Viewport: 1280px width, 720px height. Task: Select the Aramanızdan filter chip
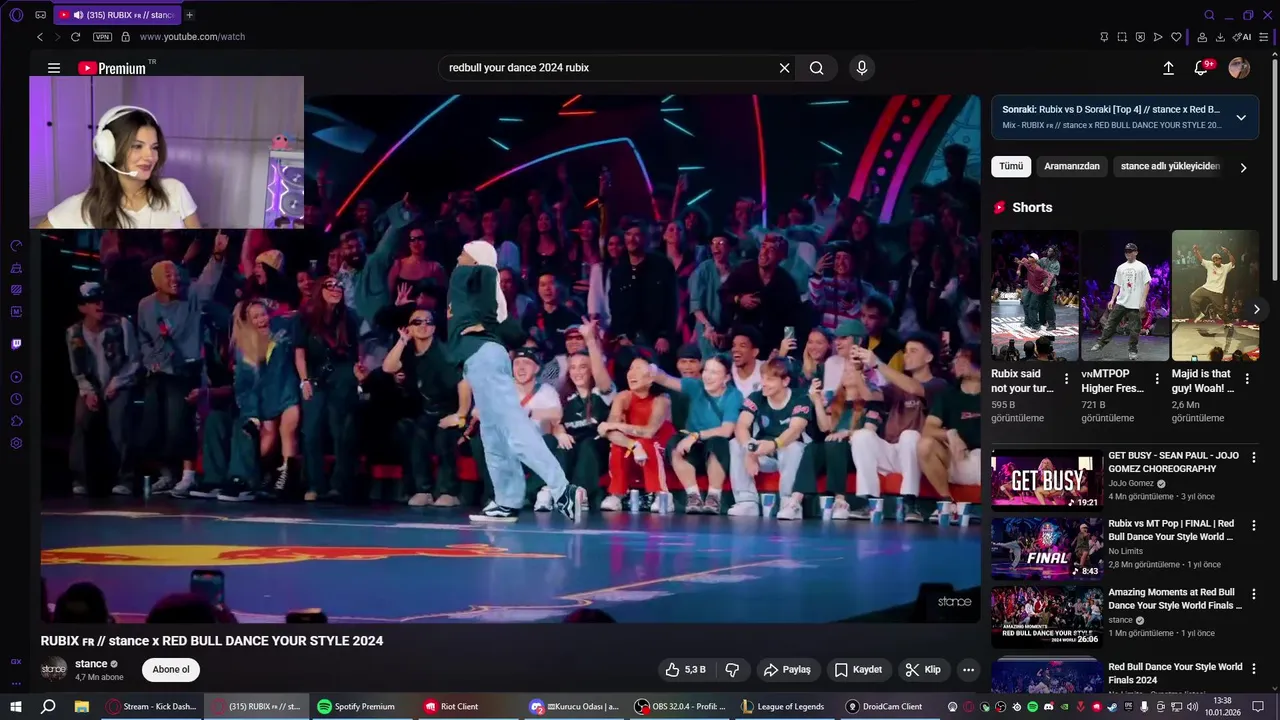pos(1072,166)
